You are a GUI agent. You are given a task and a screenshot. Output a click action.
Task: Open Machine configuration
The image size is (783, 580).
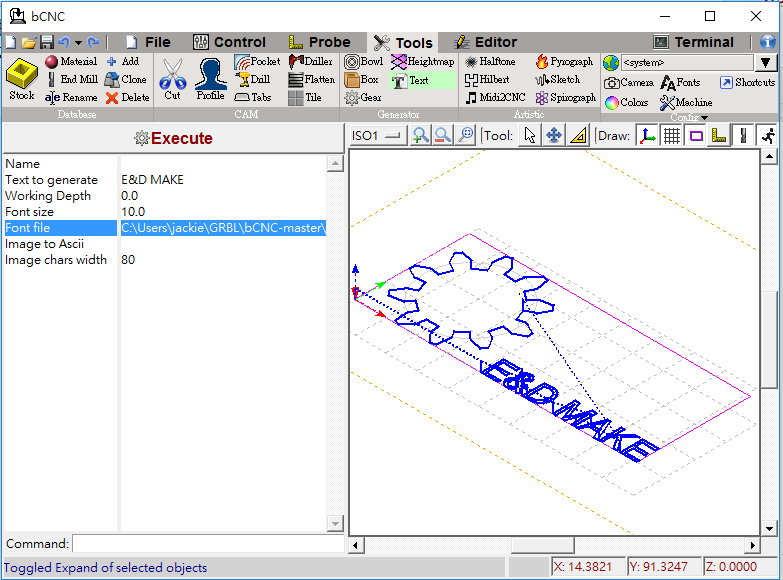(686, 102)
